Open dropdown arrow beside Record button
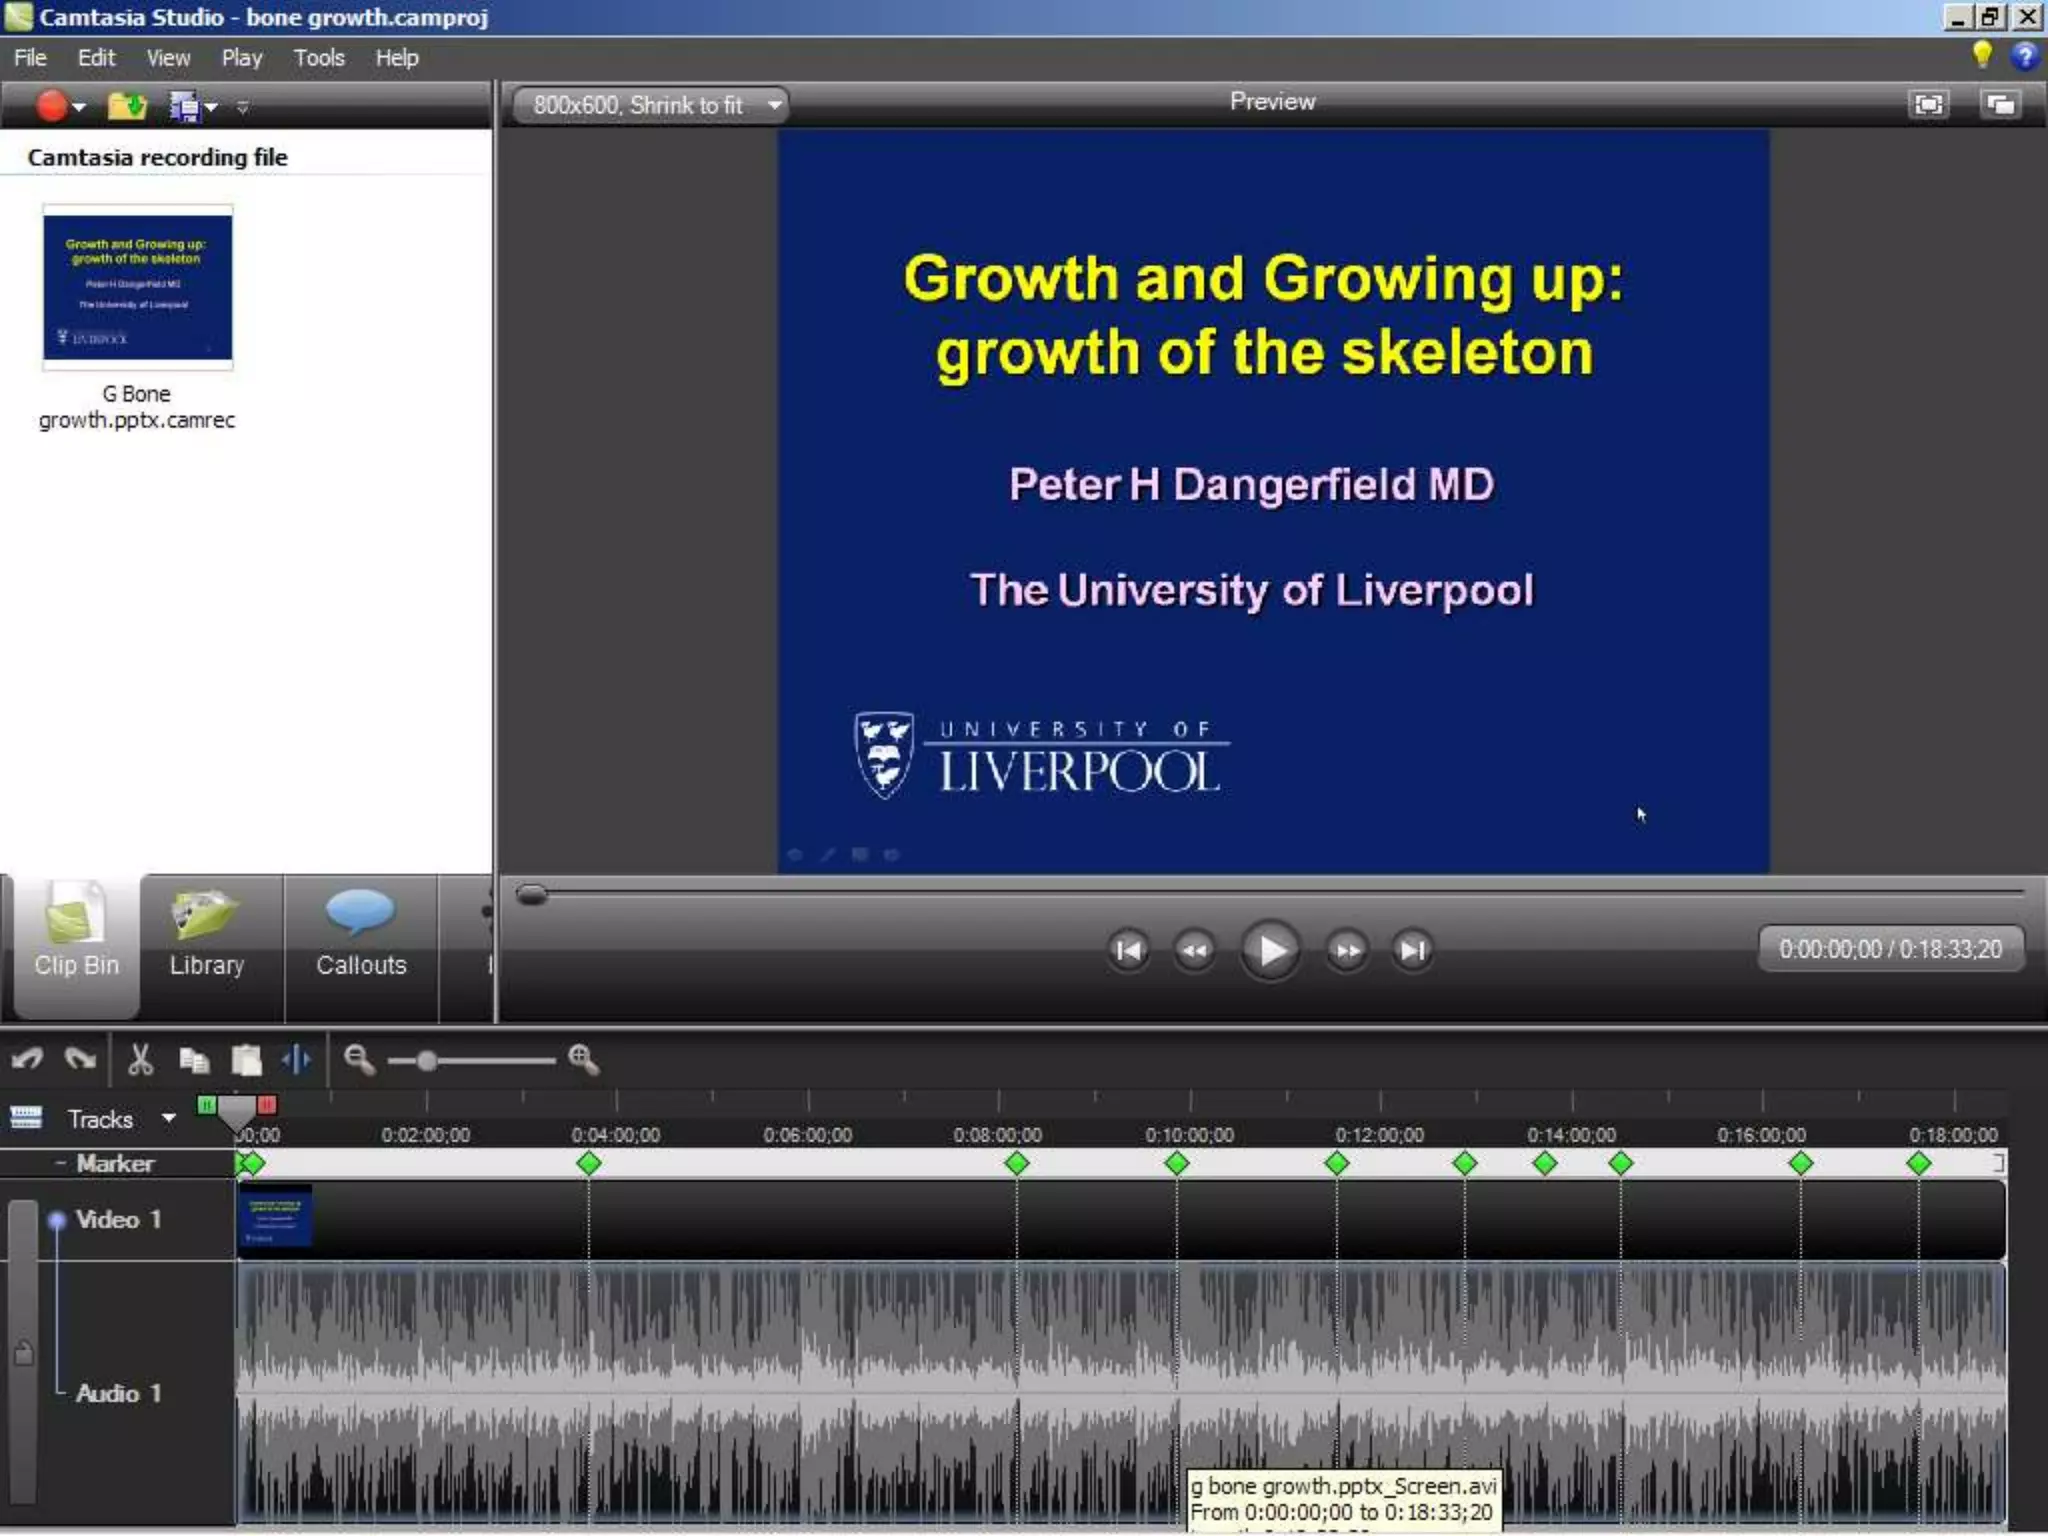This screenshot has height=1536, width=2048. (79, 106)
